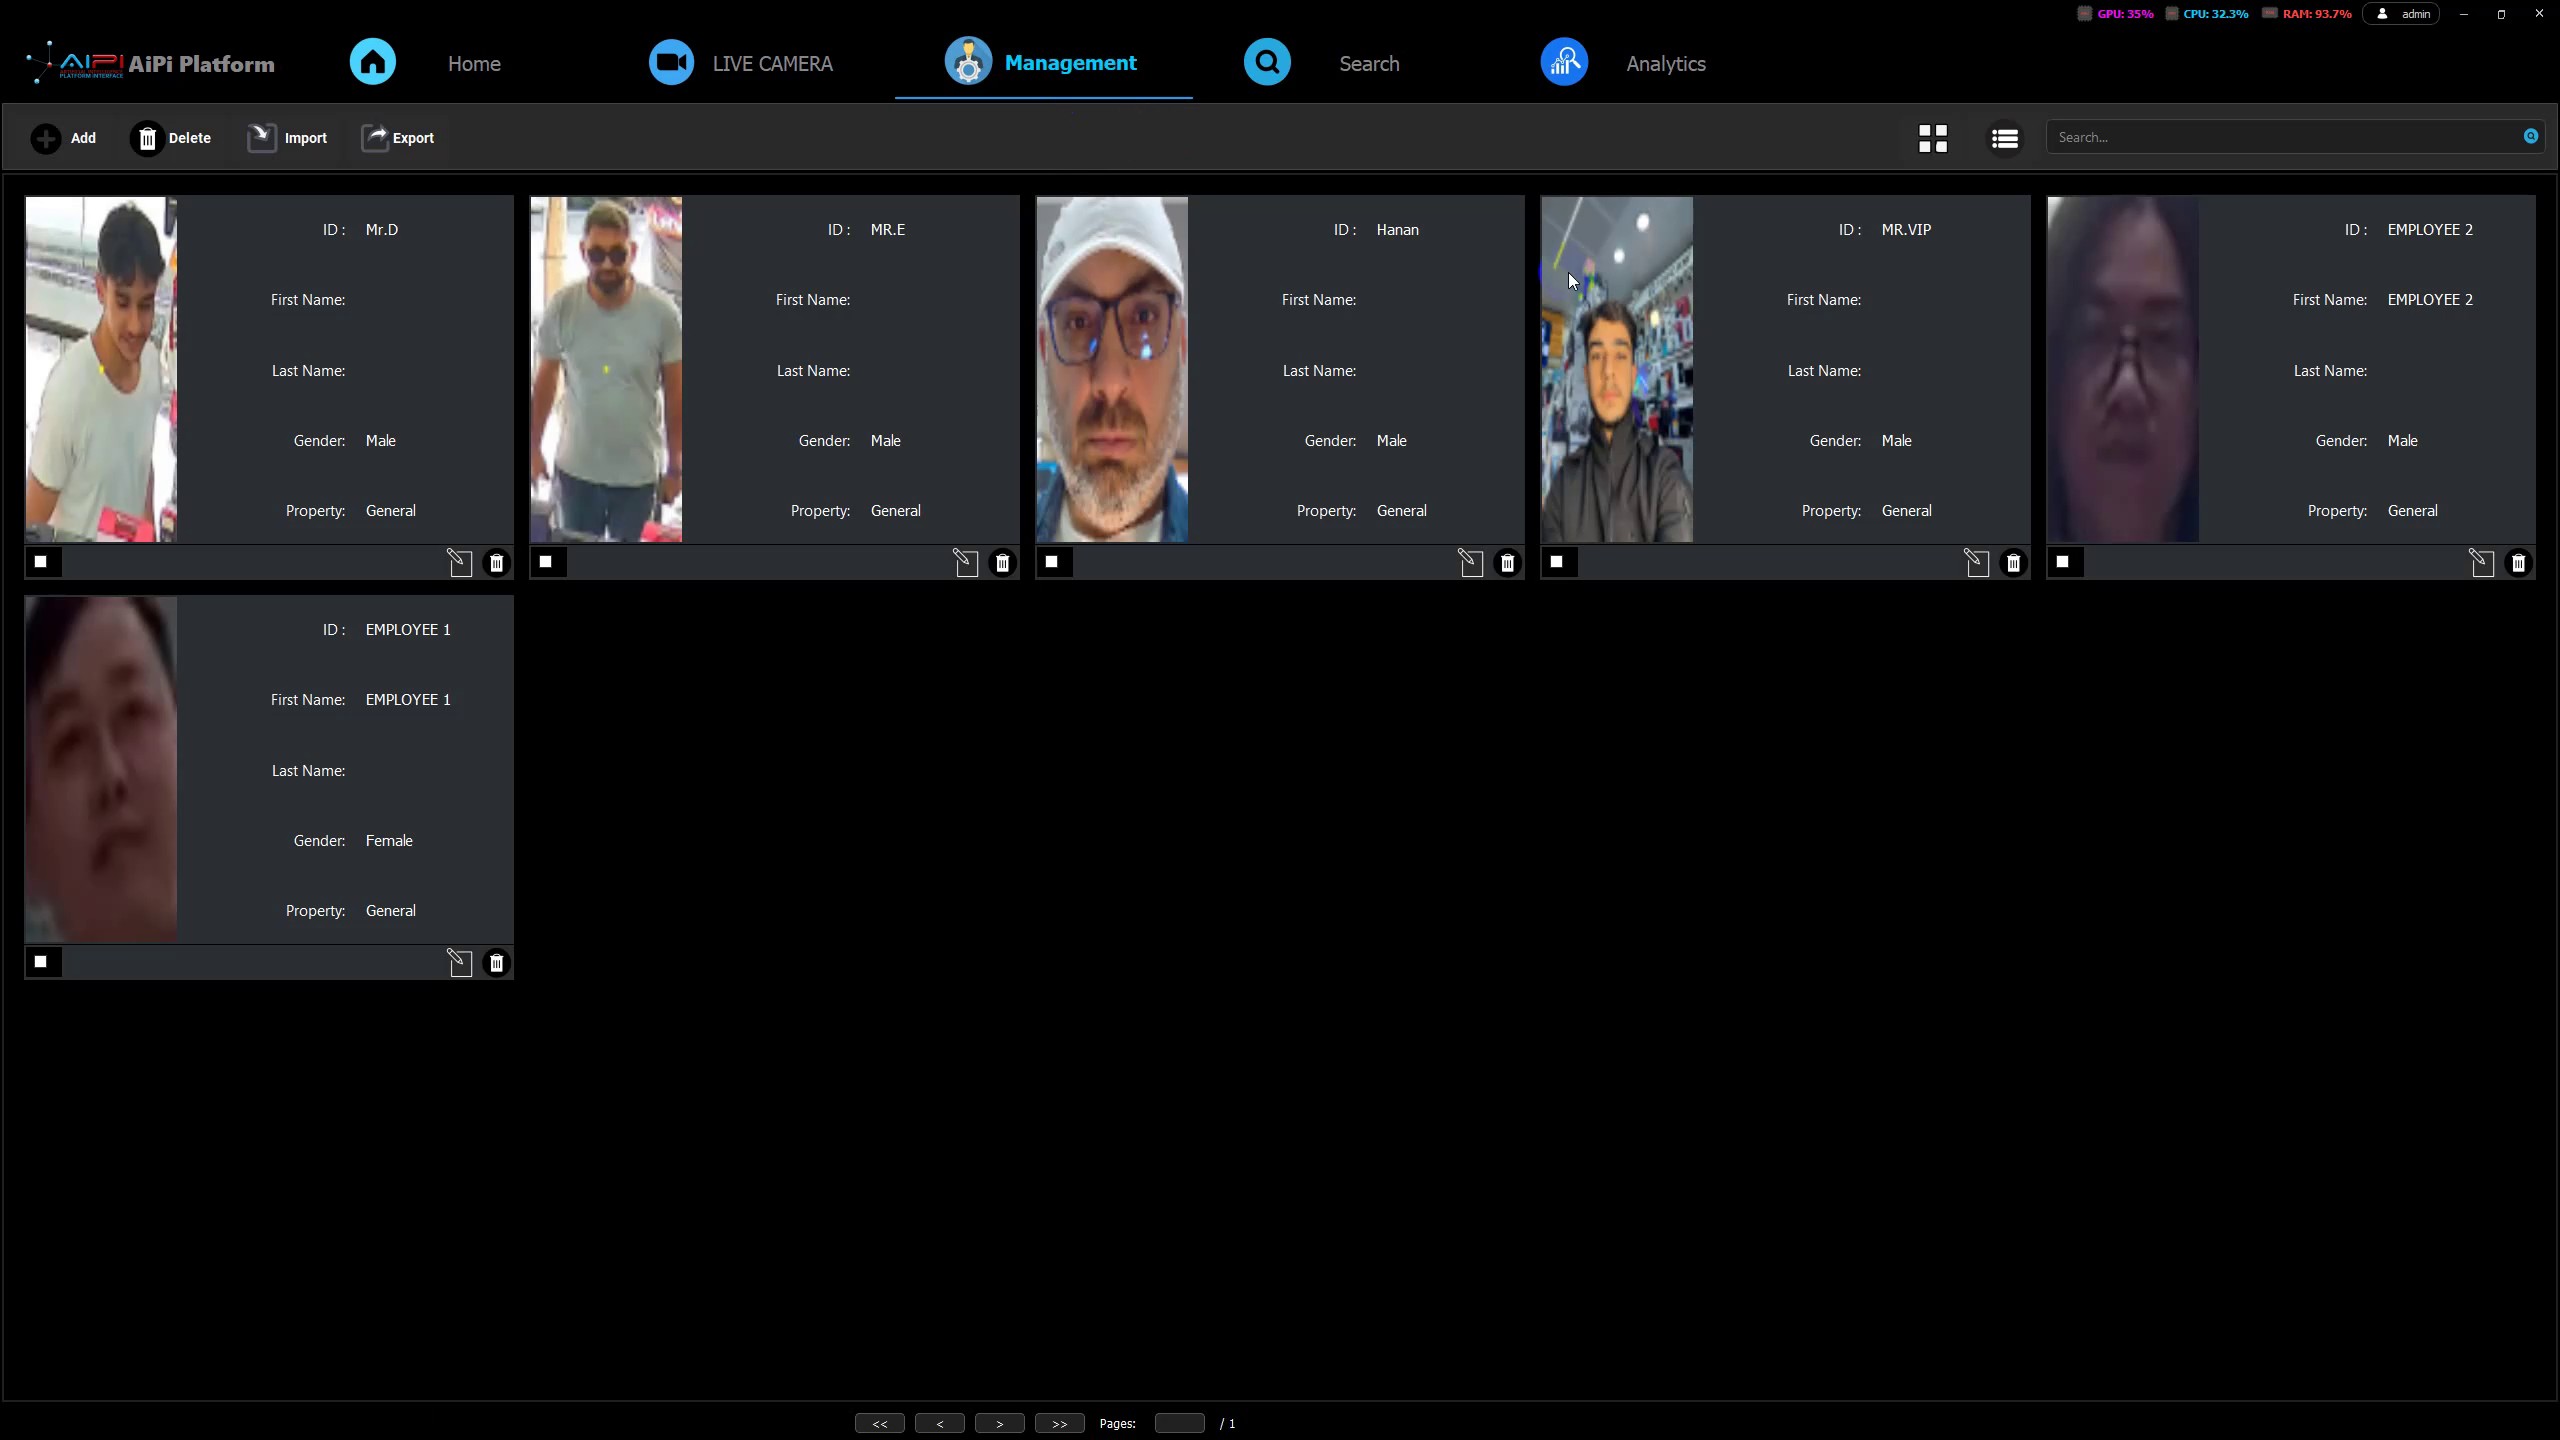This screenshot has width=2560, height=1440.
Task: Click the Export button
Action: click(x=398, y=138)
